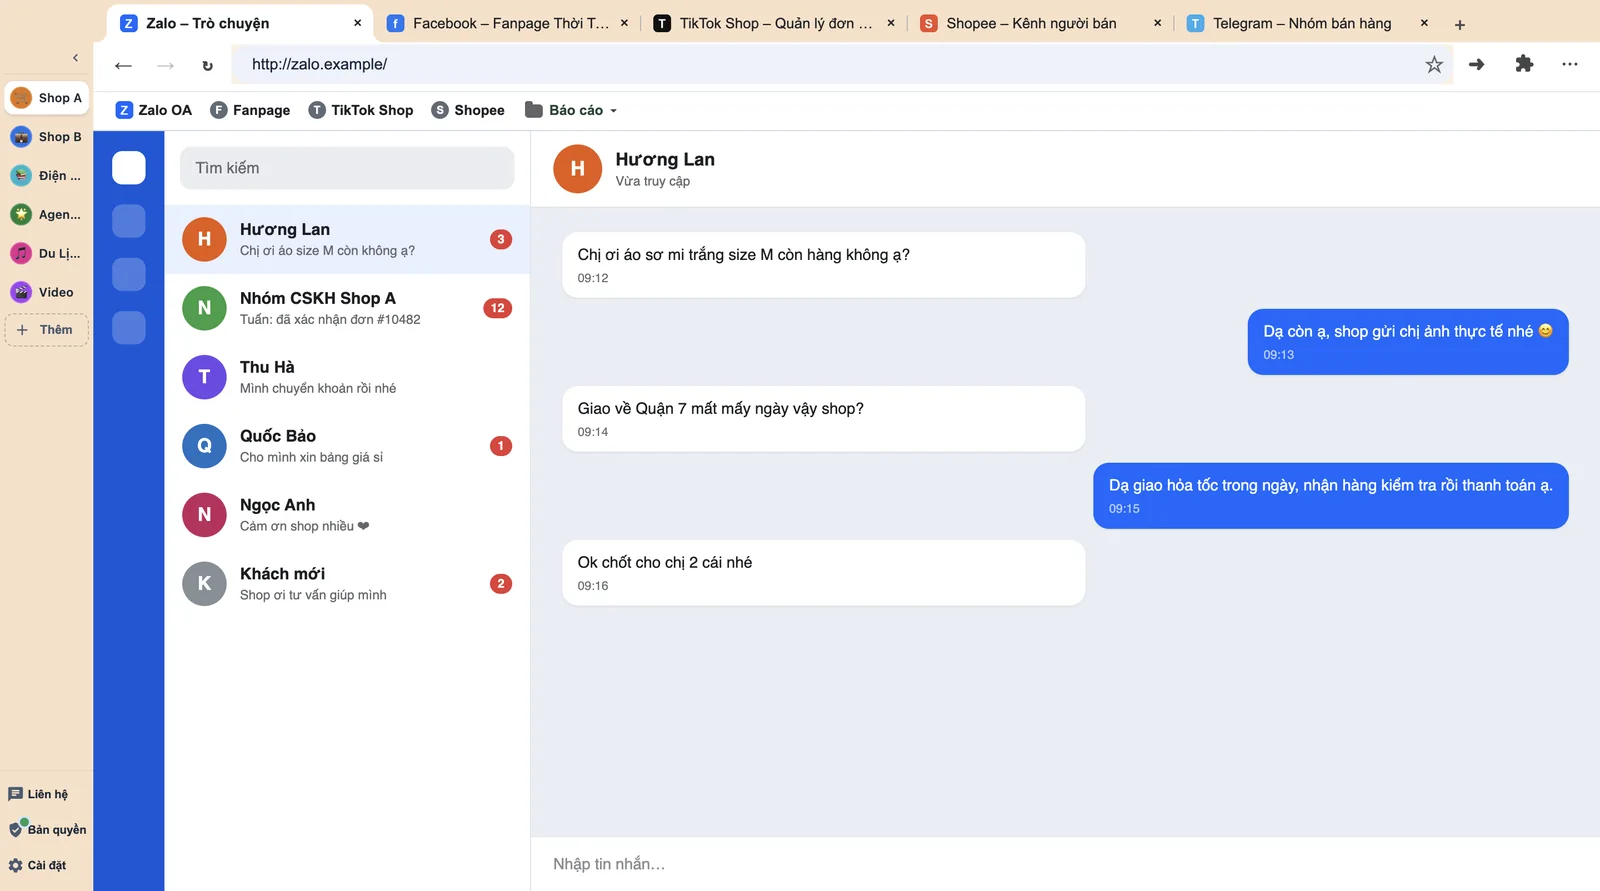Open the Khách mới conversation
Viewport: 1600px width, 891px height.
pos(347,584)
